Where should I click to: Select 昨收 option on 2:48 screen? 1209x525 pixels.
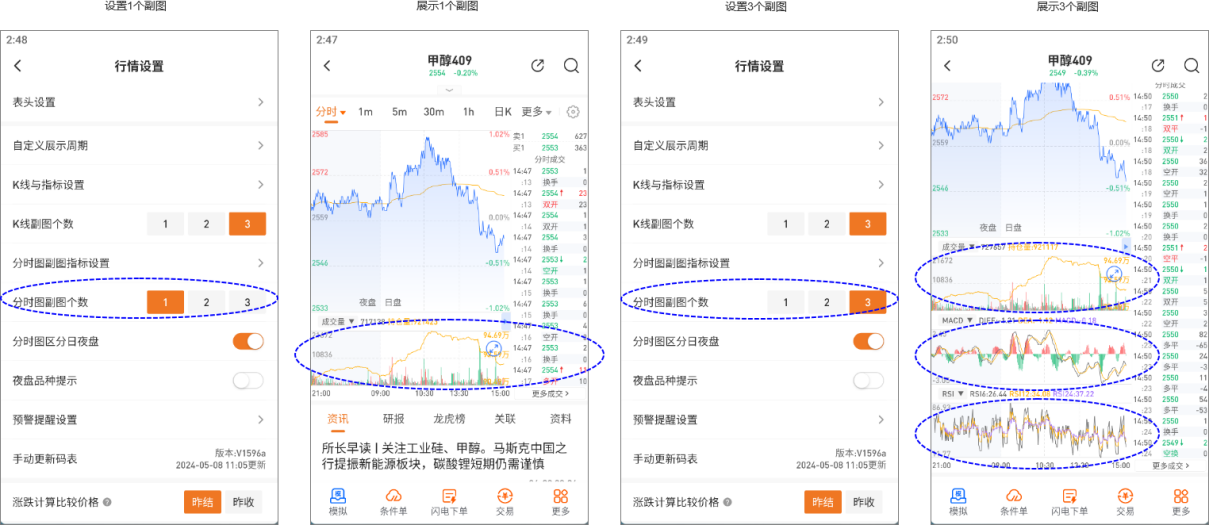tap(243, 502)
